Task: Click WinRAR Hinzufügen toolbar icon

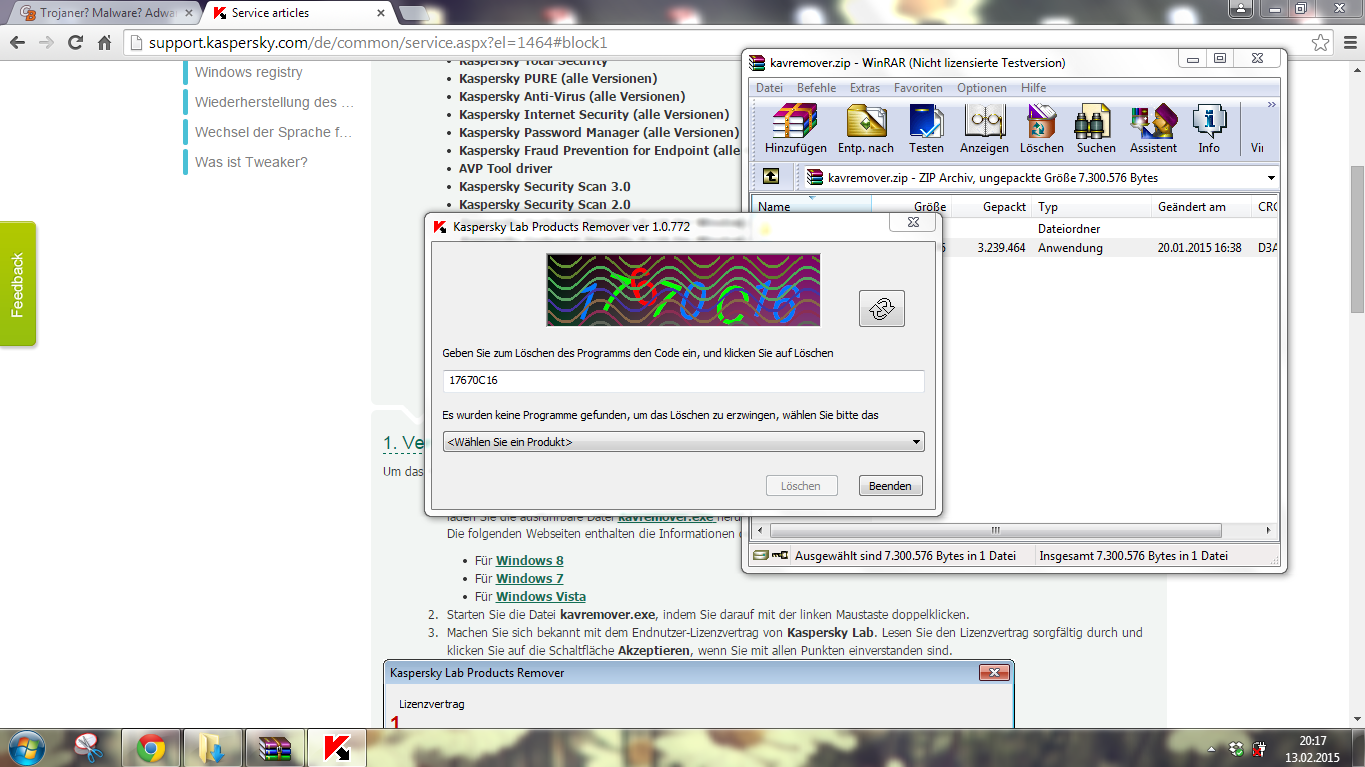Action: click(x=795, y=128)
